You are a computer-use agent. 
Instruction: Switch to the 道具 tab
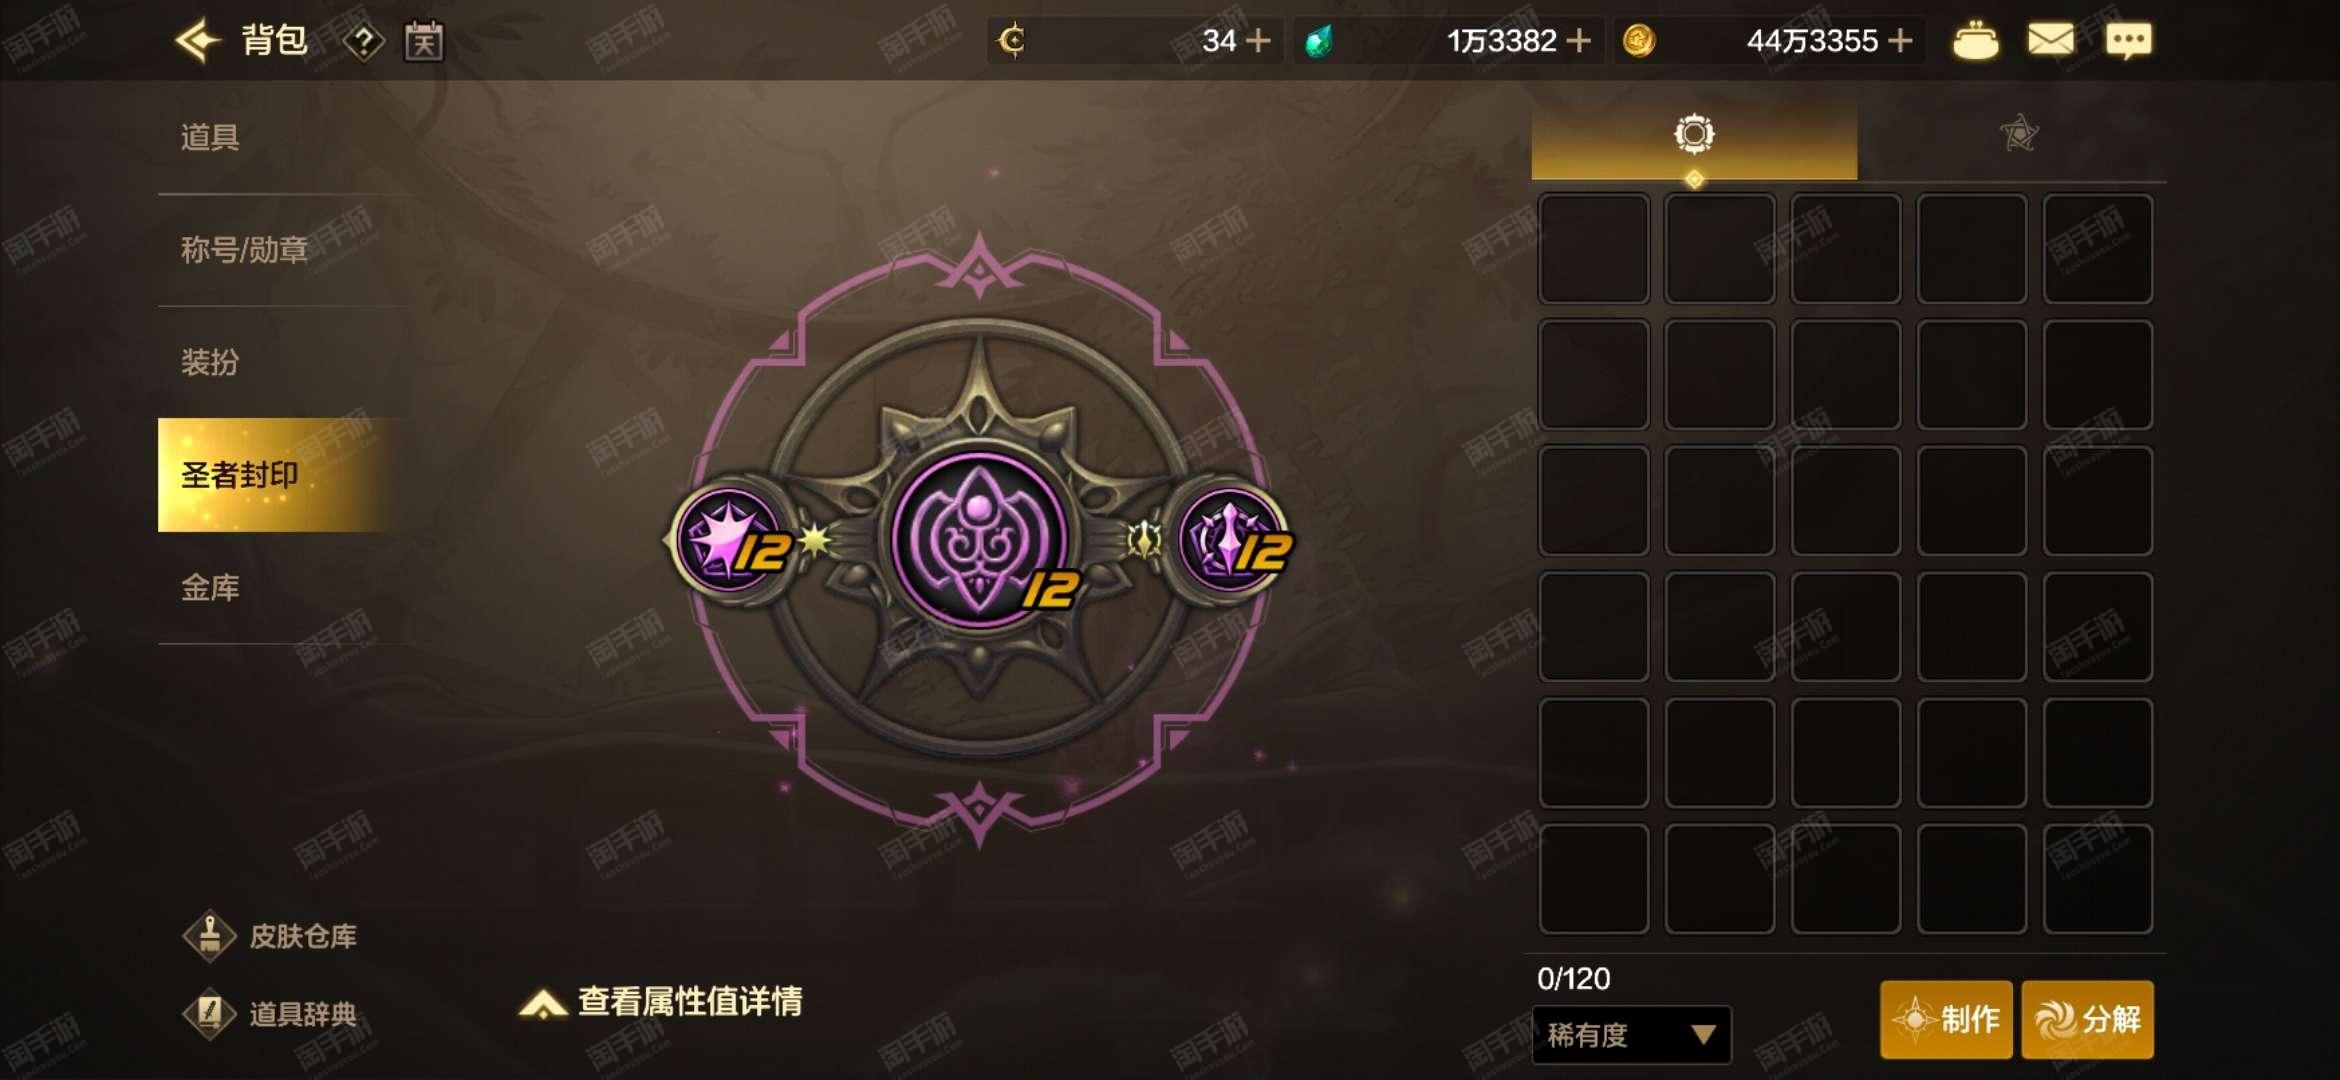click(x=210, y=137)
